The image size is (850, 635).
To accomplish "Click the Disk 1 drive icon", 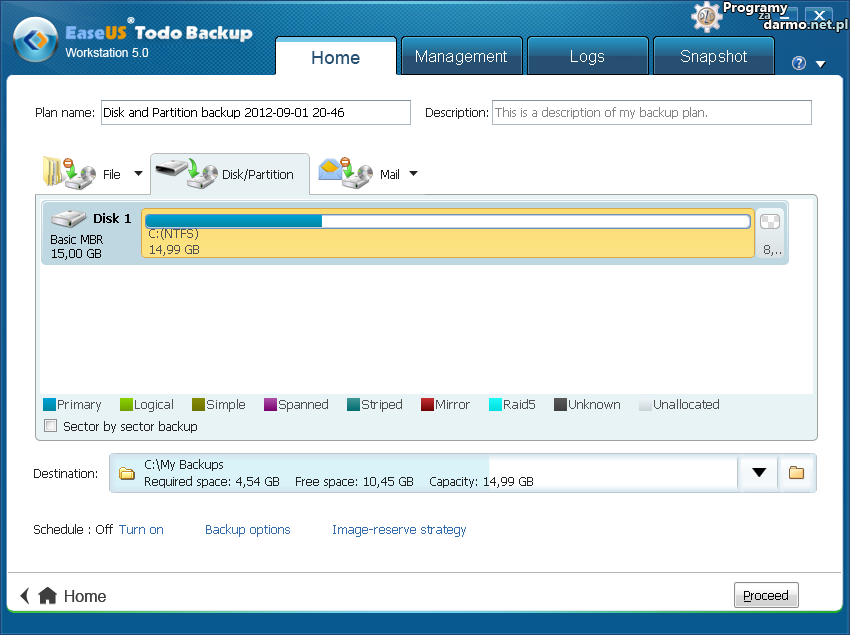I will point(69,219).
